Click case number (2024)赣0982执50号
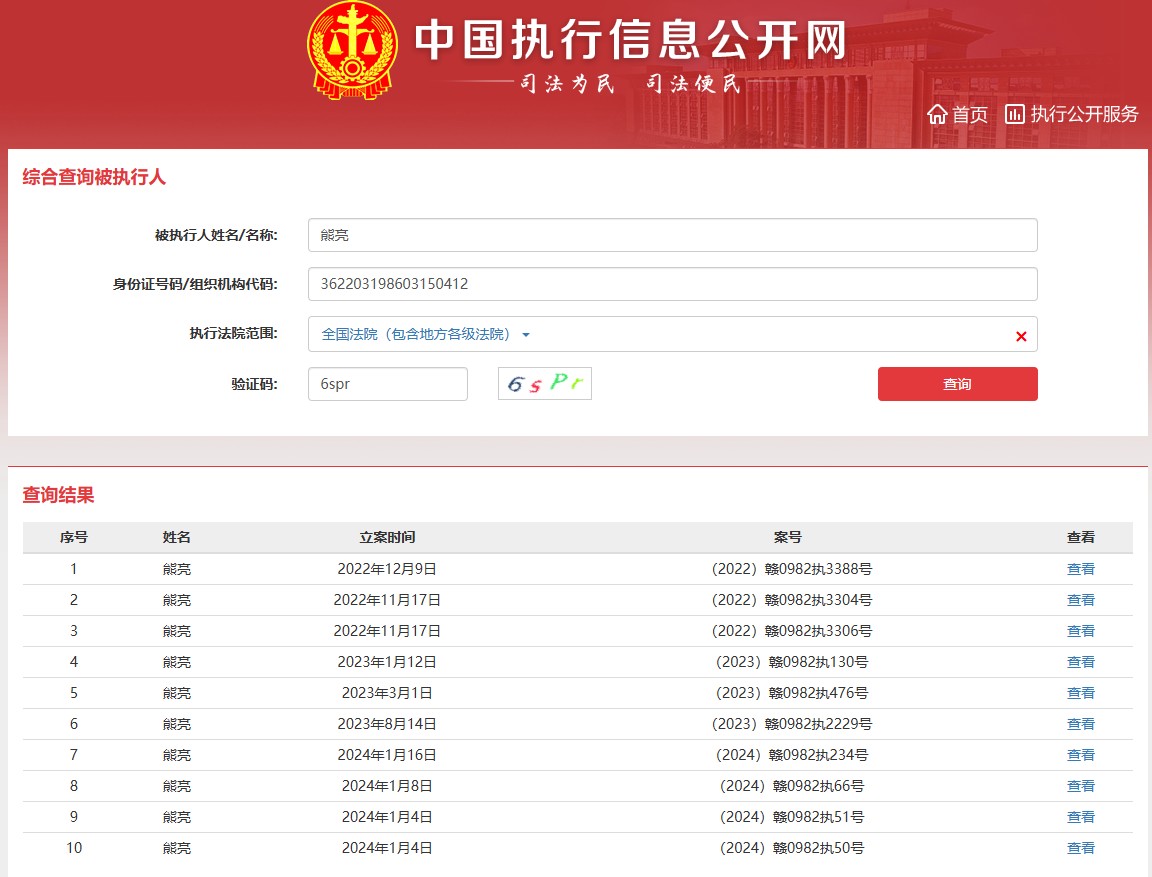Image resolution: width=1152 pixels, height=877 pixels. (x=792, y=848)
